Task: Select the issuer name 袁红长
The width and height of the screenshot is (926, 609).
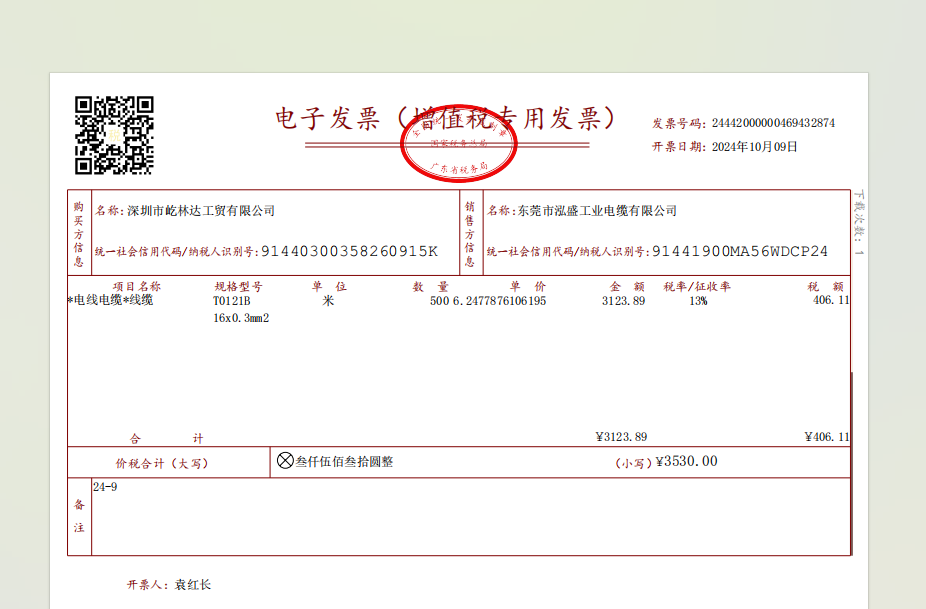Action: click(x=193, y=585)
